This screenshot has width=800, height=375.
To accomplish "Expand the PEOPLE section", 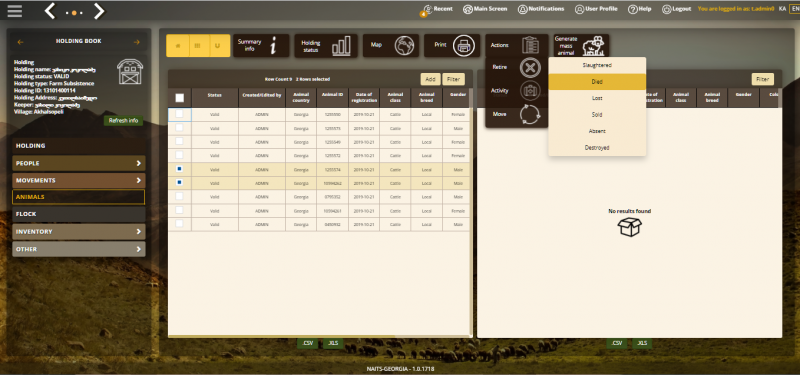I will pyautogui.click(x=79, y=163).
